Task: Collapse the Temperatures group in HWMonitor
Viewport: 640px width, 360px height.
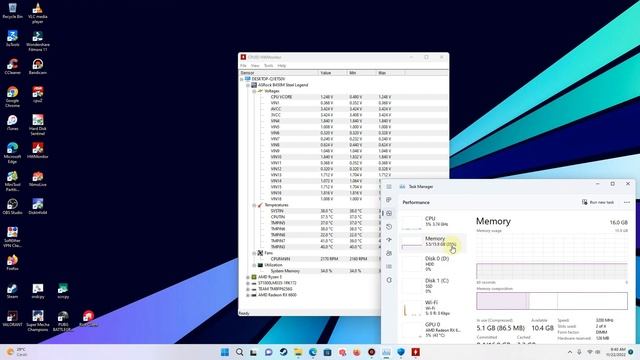Action: [254, 205]
